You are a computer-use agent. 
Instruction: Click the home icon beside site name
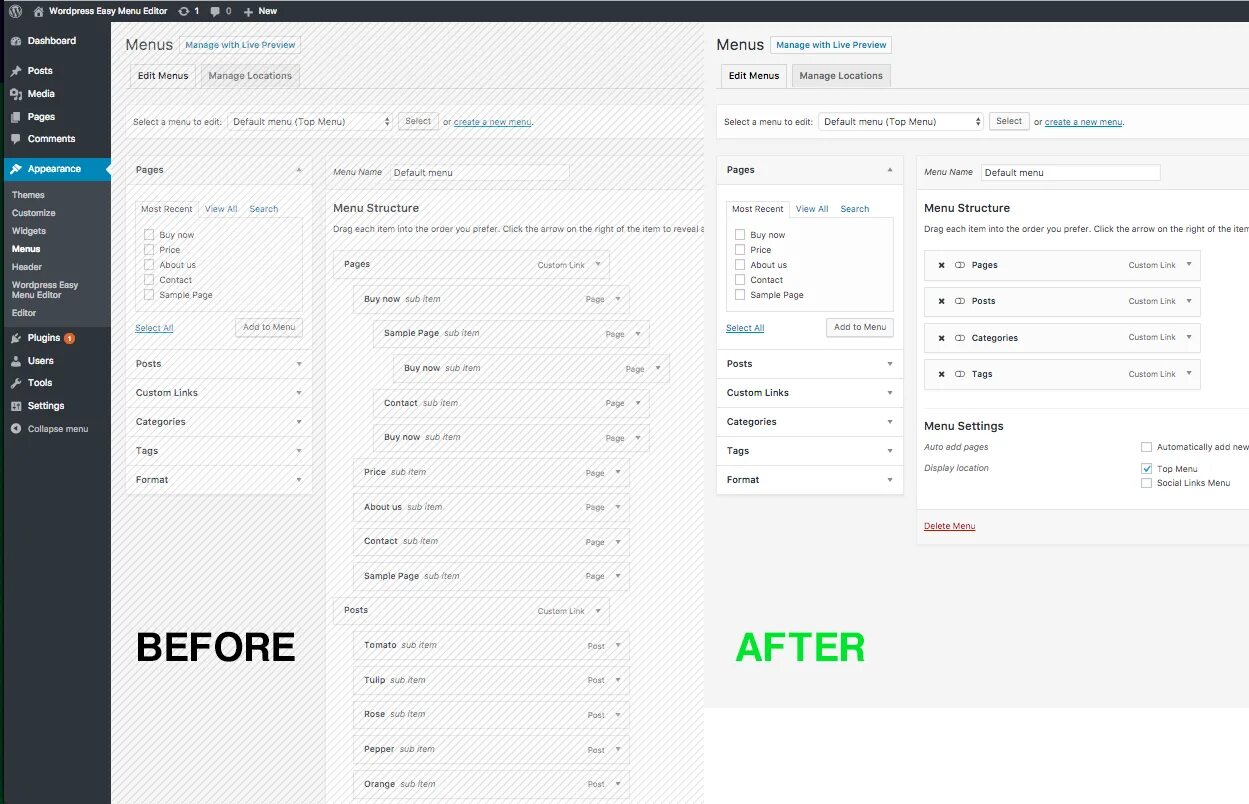click(39, 11)
